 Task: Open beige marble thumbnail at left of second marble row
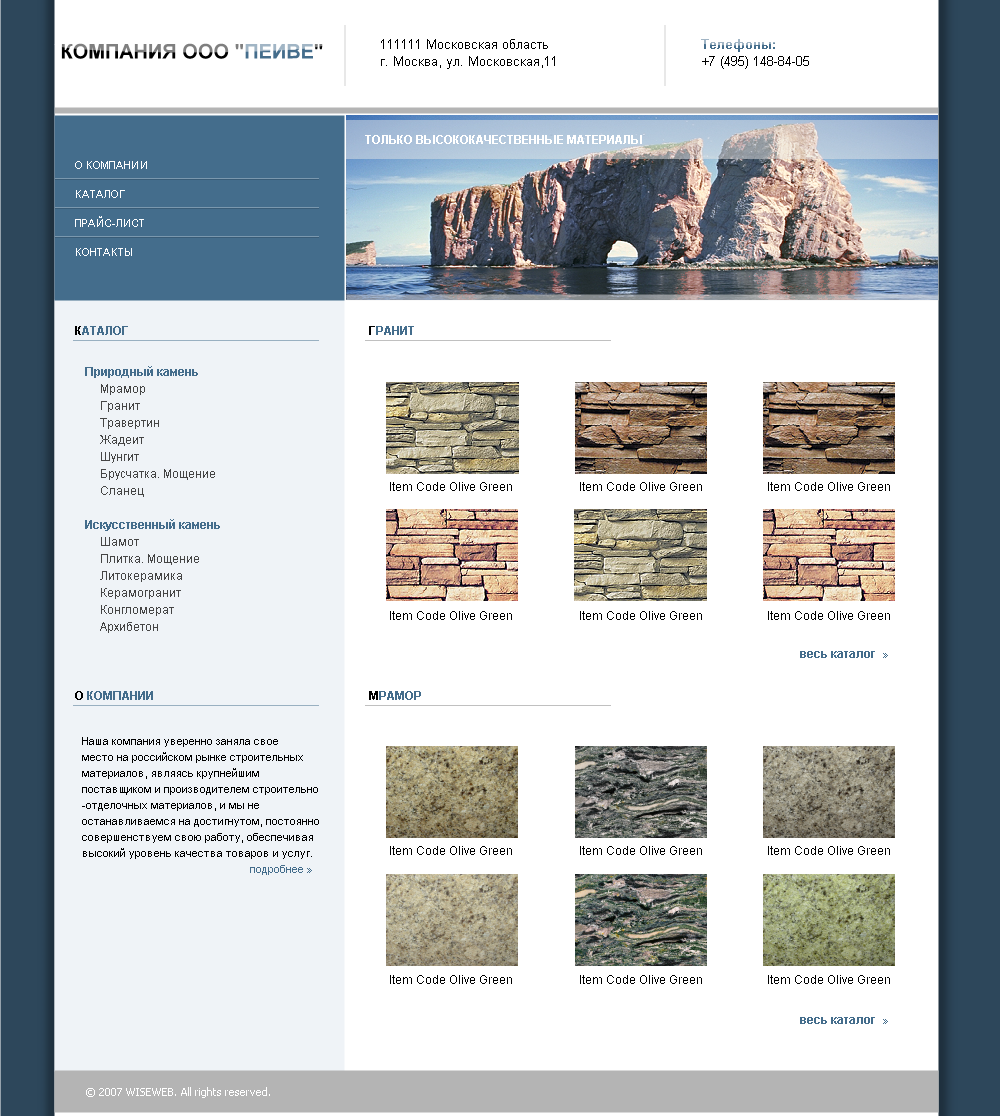click(x=452, y=920)
